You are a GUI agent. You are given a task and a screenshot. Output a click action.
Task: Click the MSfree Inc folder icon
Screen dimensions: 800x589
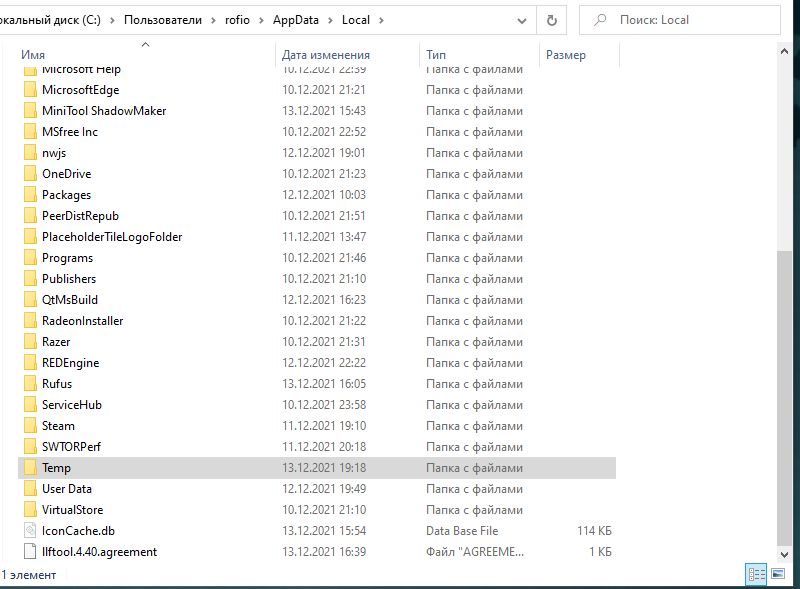point(30,132)
